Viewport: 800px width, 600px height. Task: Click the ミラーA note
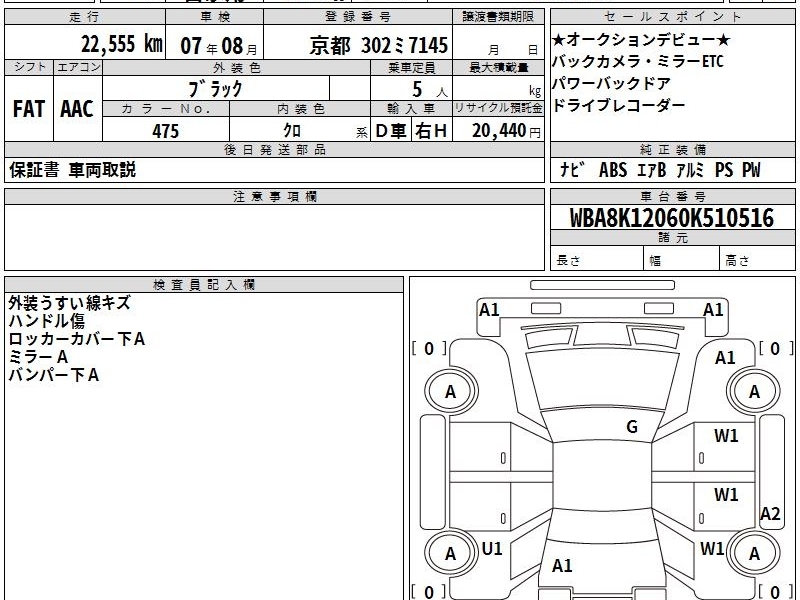coord(38,357)
